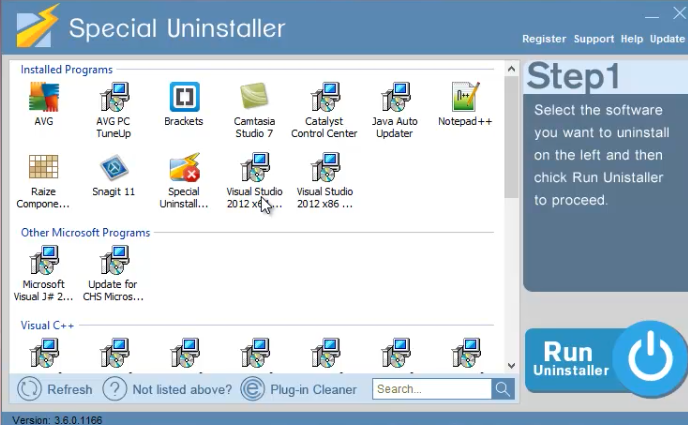This screenshot has height=425, width=688.
Task: Click the Version: 3.6.0.1166 status text
Action: click(x=57, y=420)
